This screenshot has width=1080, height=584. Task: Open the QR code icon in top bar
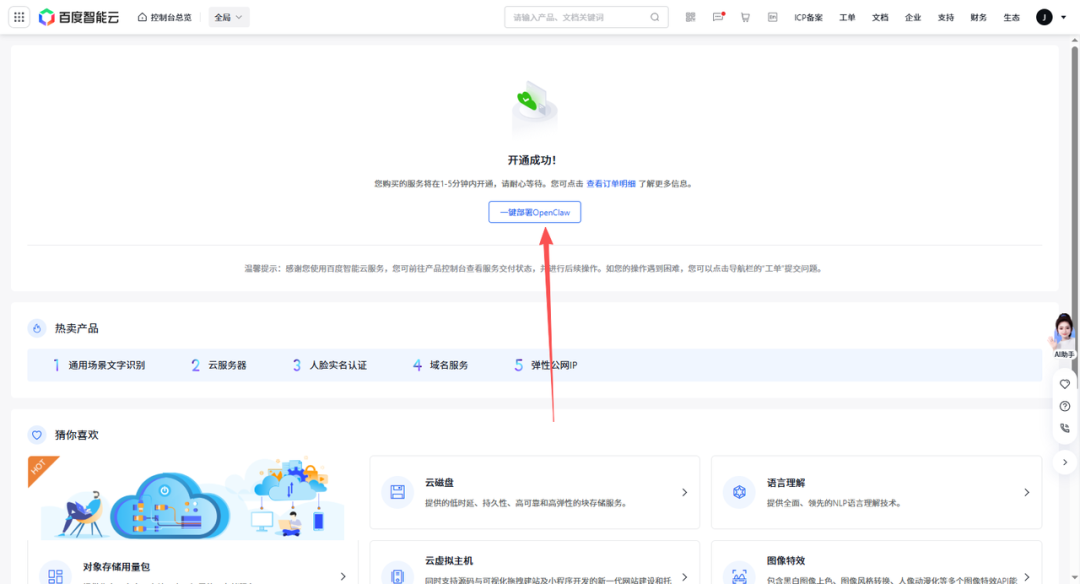pyautogui.click(x=689, y=16)
